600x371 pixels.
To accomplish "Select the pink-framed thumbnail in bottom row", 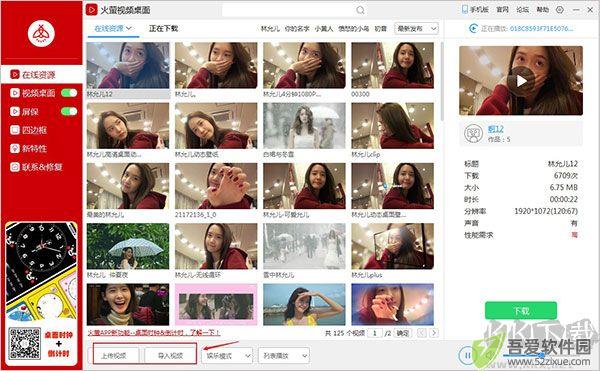I will [x=216, y=304].
